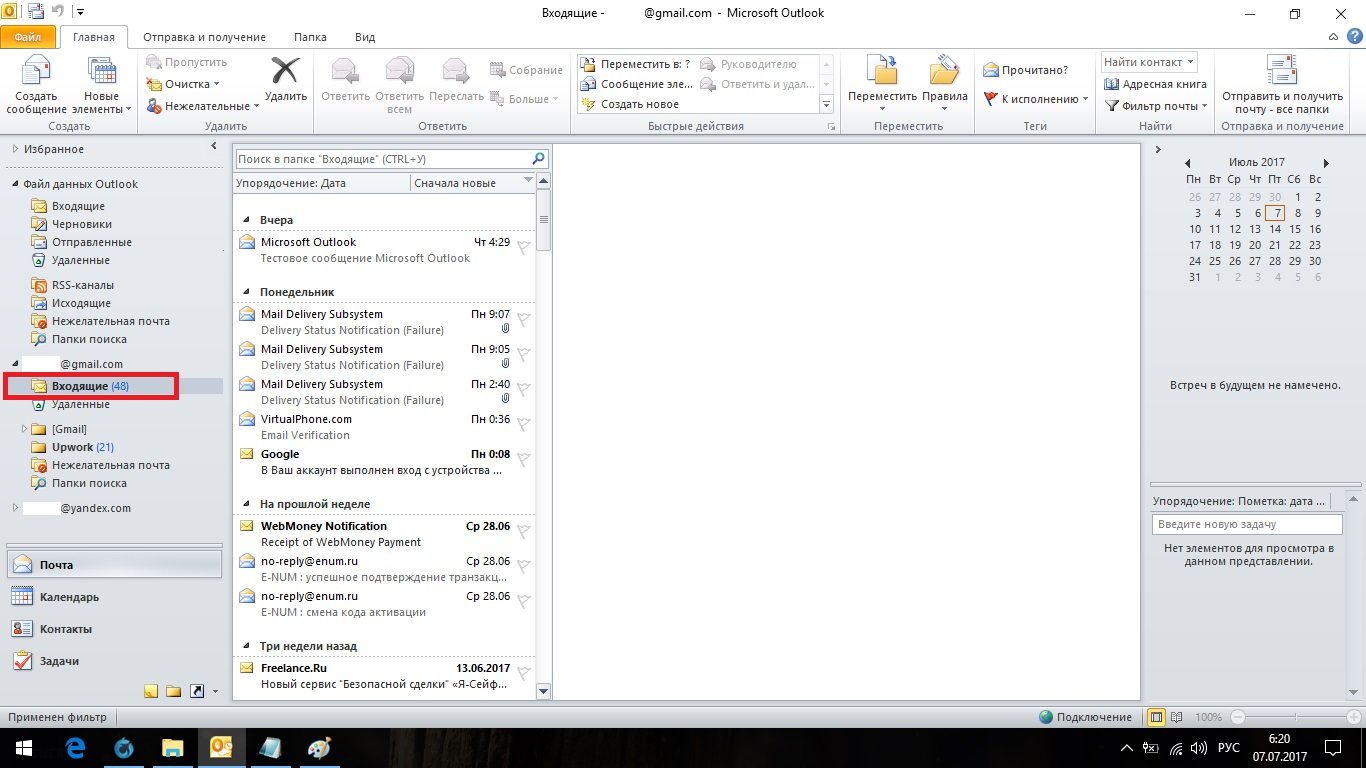Open the Freelance.Ru message
The width and height of the screenshot is (1366, 768).
384,676
